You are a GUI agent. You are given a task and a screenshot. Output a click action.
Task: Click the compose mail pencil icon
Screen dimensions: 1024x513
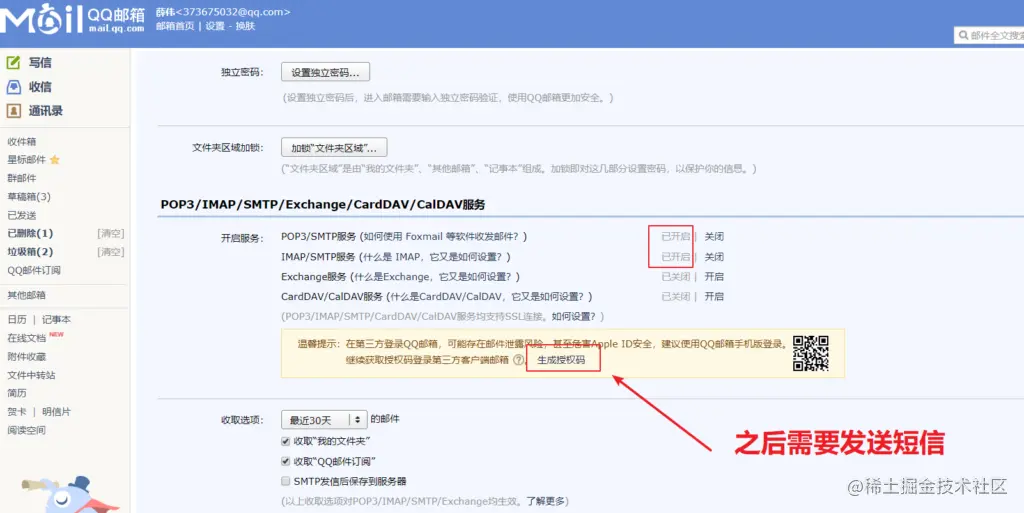13,63
